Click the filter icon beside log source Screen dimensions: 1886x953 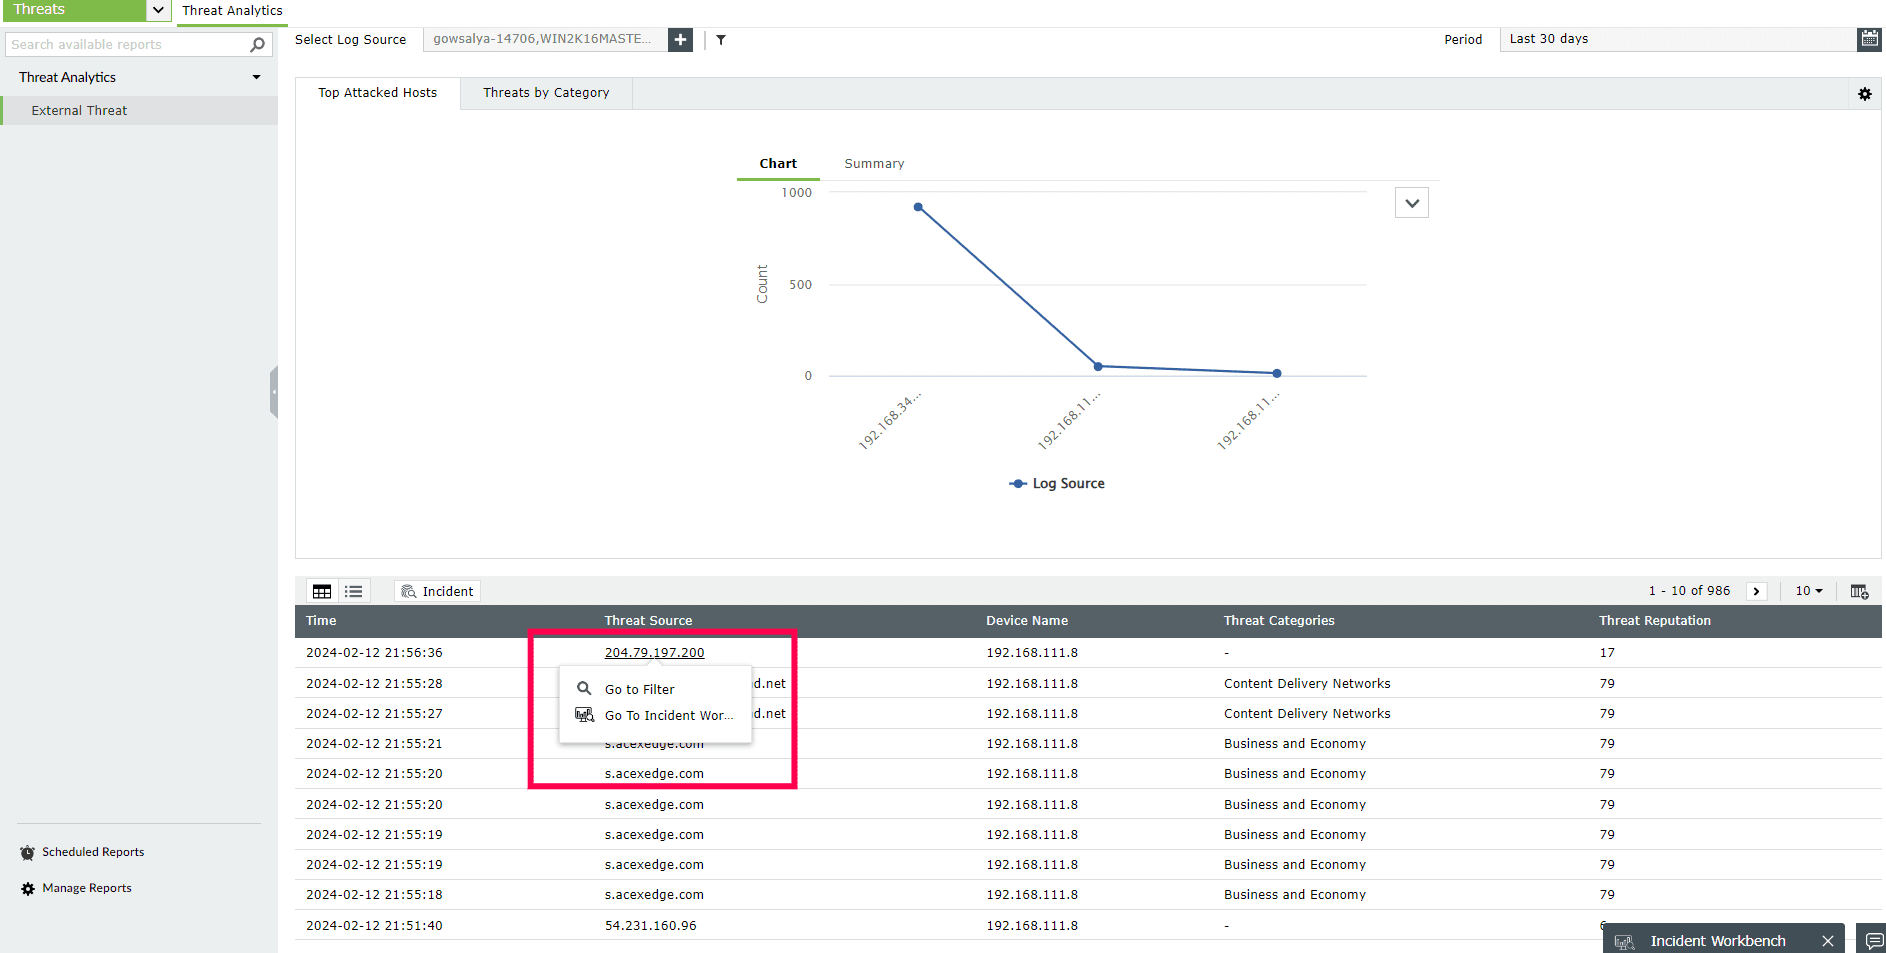click(721, 39)
